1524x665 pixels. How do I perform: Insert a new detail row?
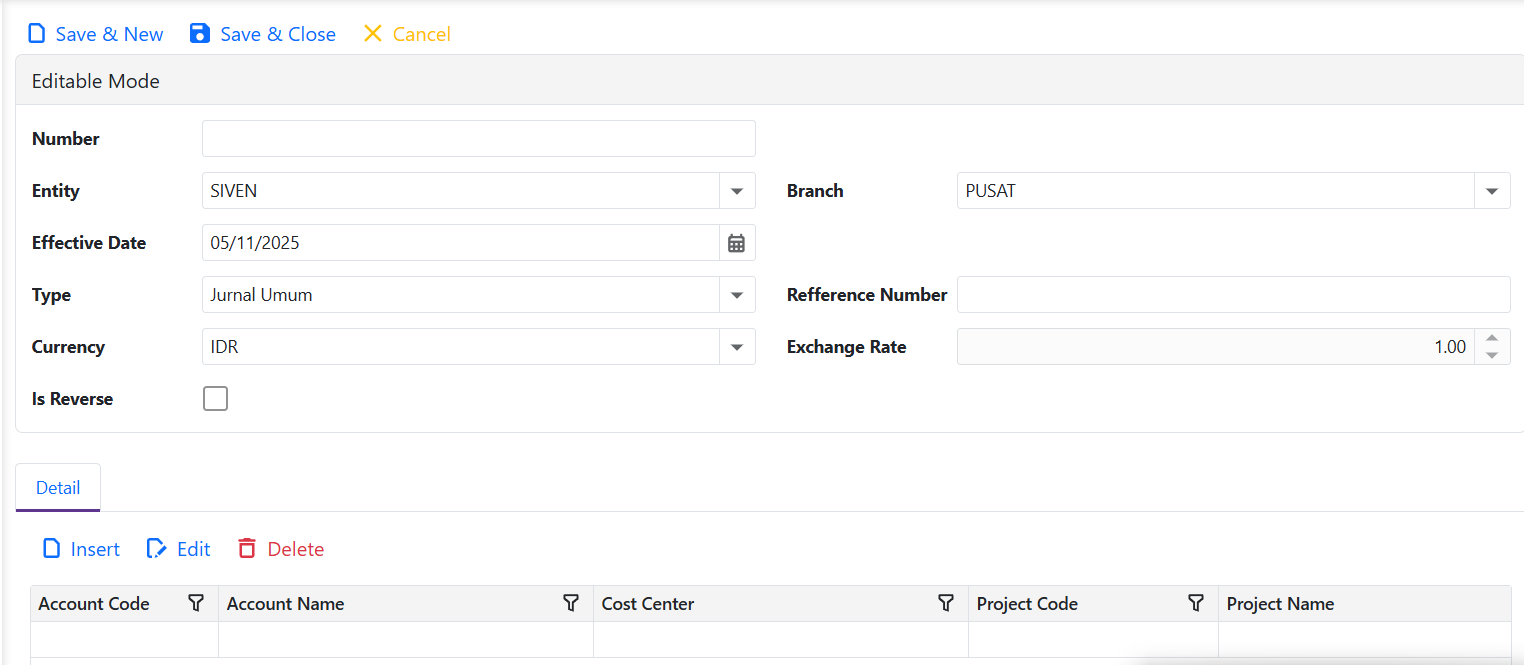coord(81,549)
